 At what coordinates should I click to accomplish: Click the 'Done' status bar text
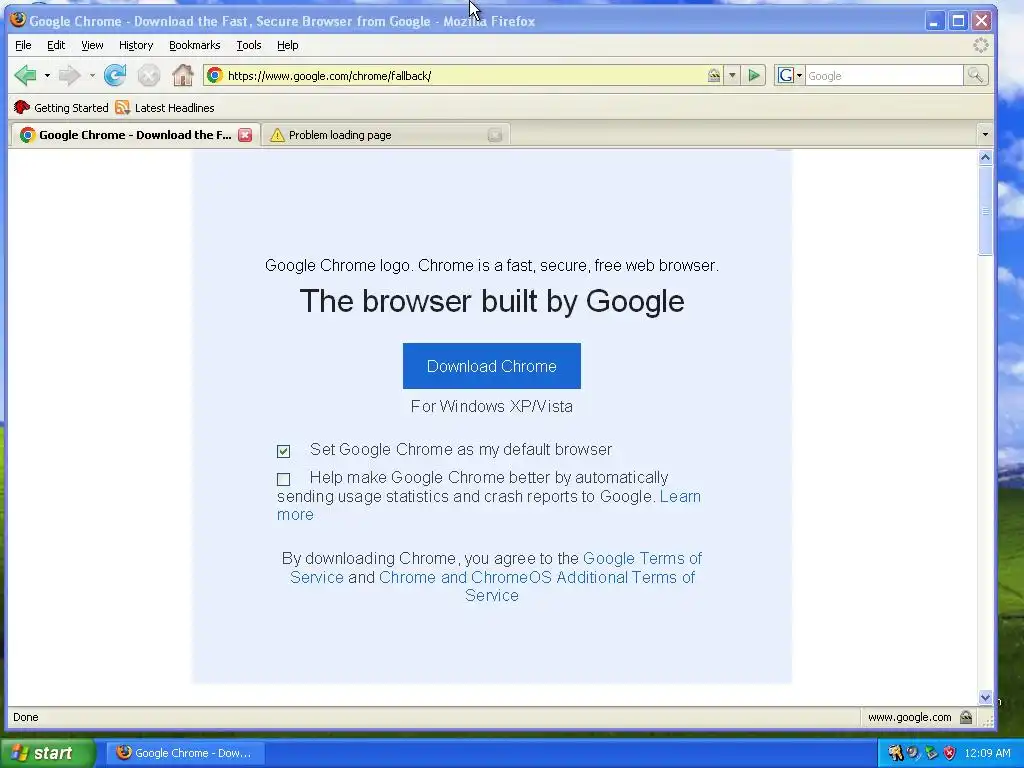tap(25, 717)
